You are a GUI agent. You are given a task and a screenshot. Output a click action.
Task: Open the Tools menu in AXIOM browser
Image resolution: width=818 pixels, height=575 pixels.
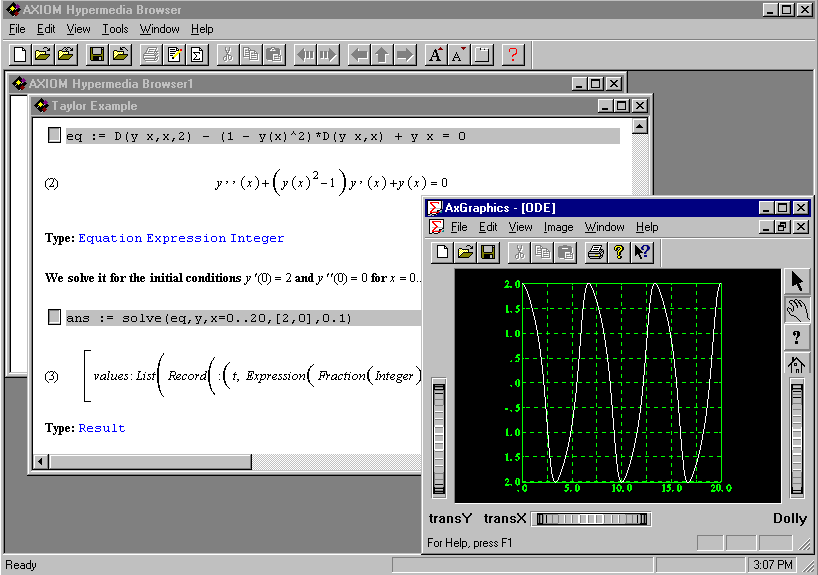115,29
